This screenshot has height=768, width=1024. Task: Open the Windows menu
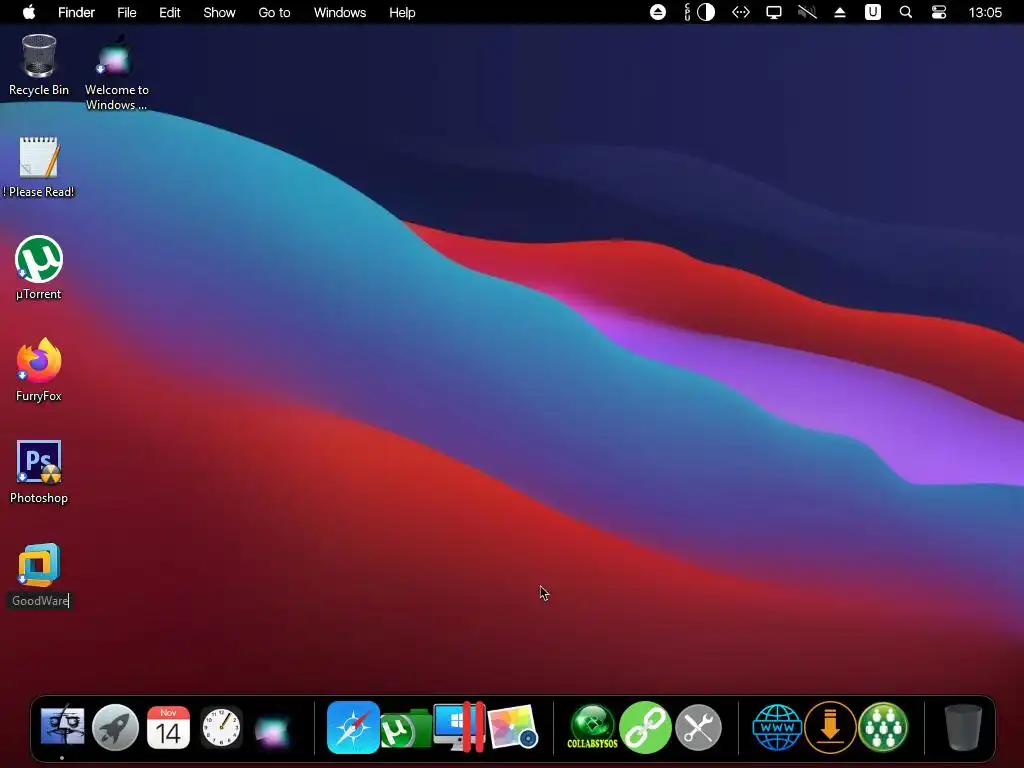coord(340,12)
